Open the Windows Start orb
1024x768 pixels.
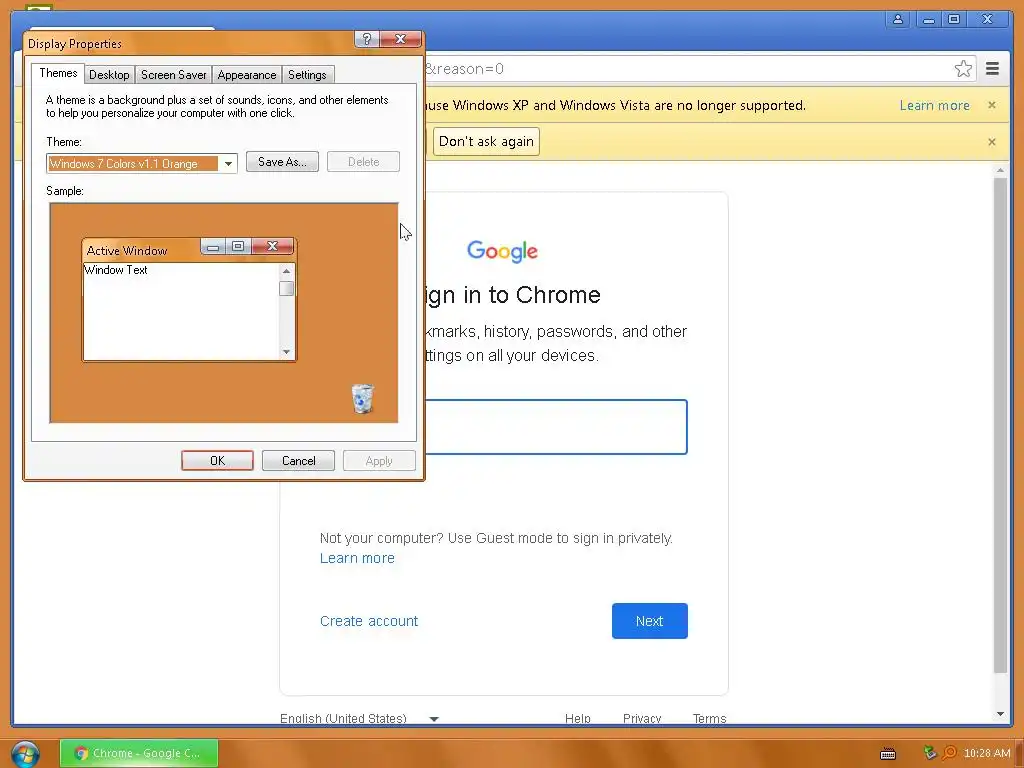25,754
